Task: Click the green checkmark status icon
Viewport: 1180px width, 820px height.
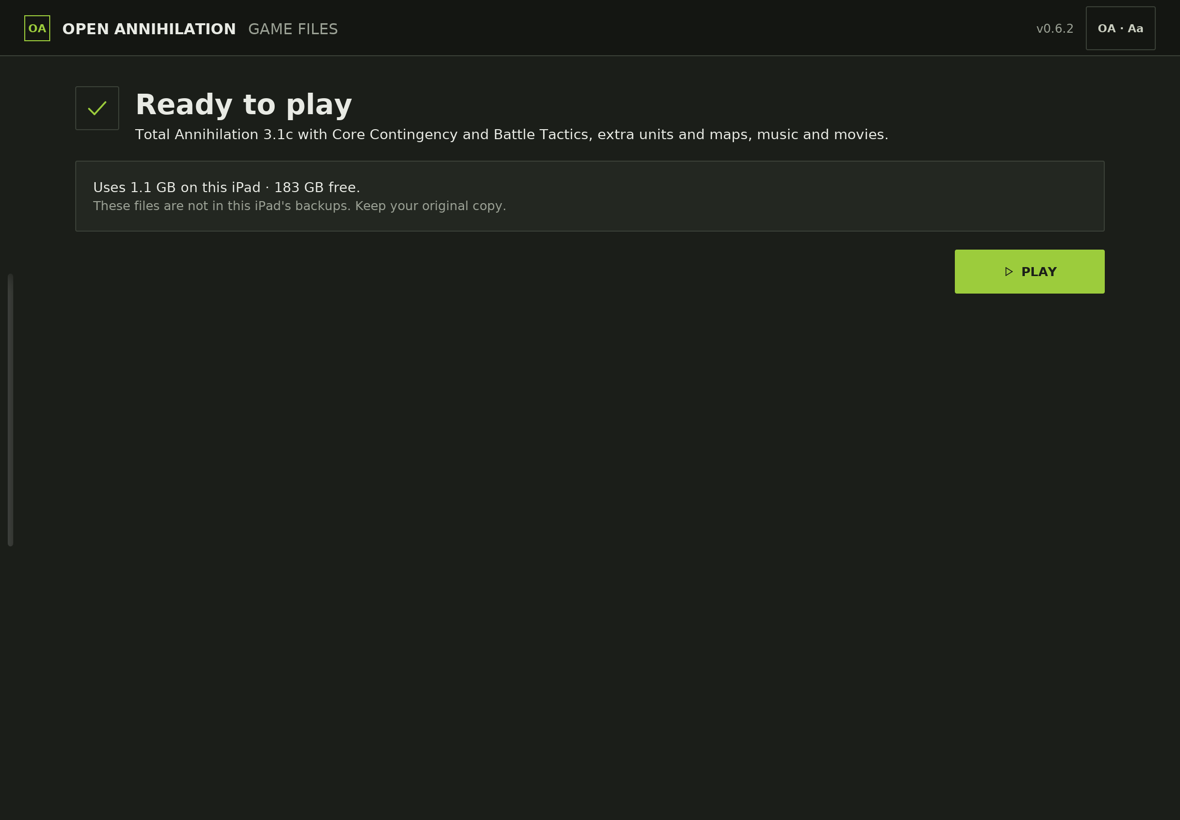Action: 97,108
